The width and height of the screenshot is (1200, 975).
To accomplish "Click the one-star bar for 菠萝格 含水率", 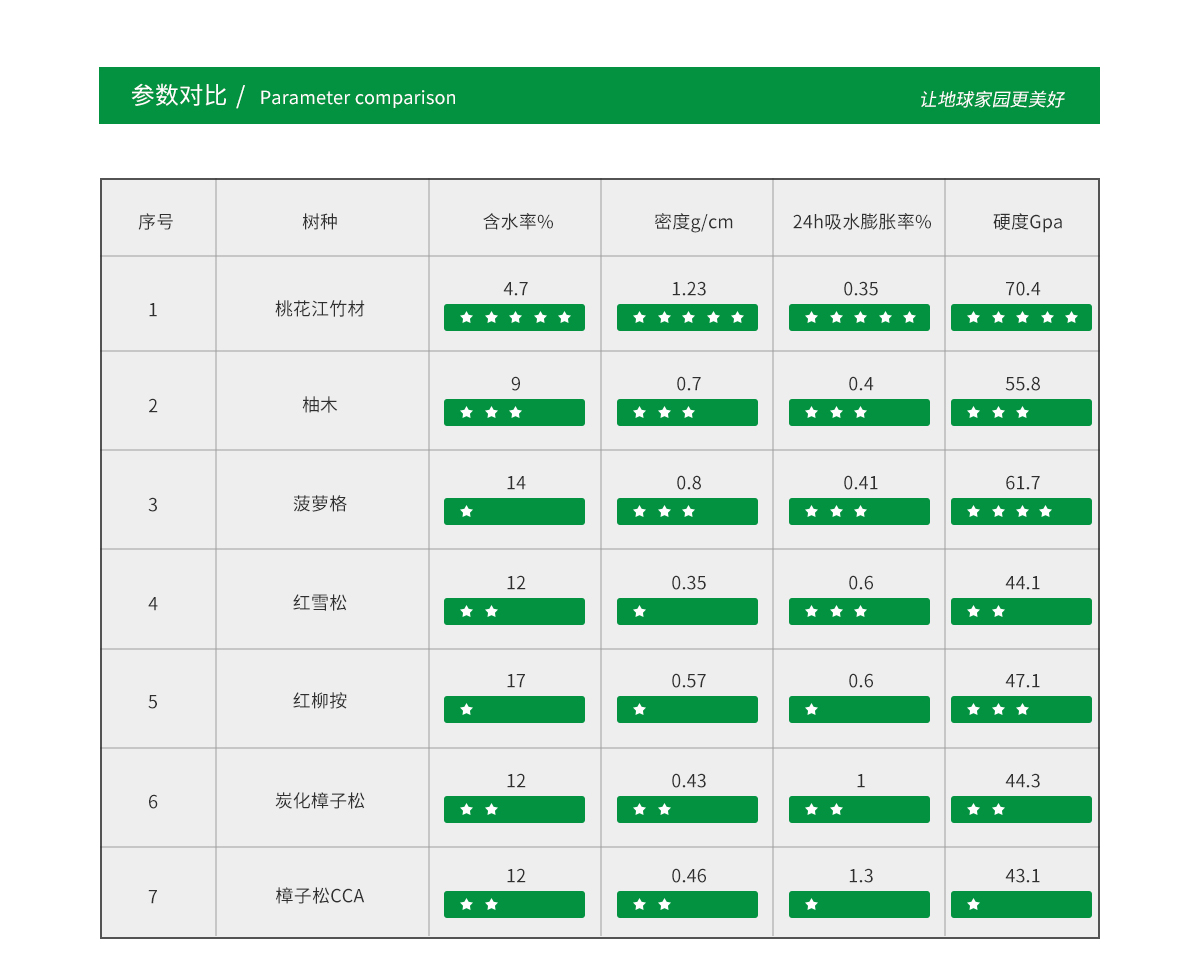I will pos(514,511).
